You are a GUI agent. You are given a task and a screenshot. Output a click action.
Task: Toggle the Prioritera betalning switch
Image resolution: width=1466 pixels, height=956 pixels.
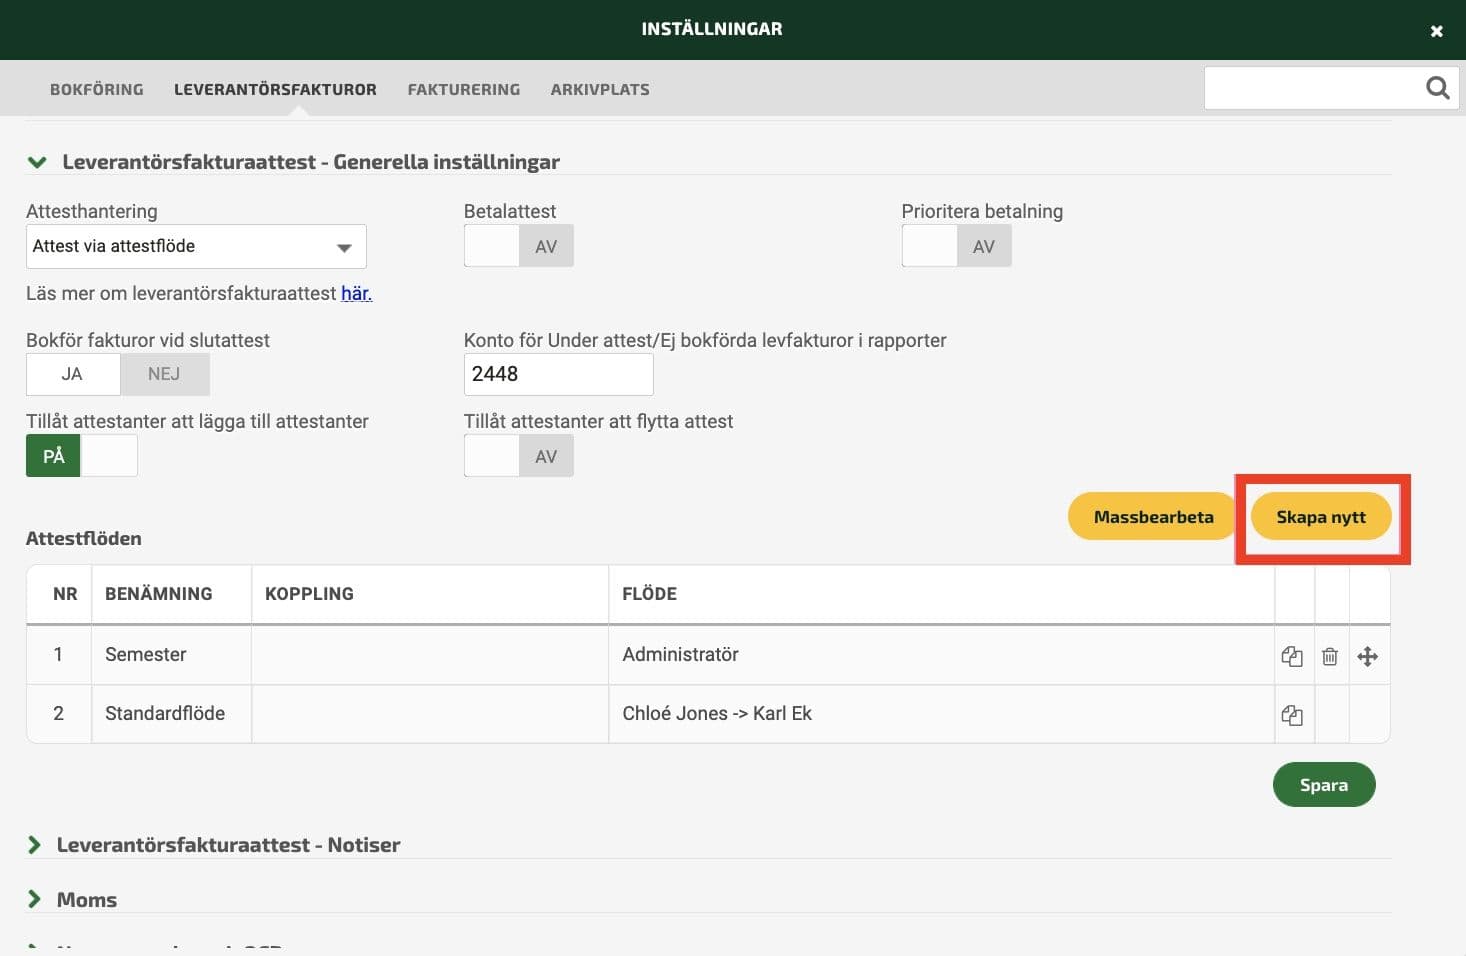(x=957, y=246)
